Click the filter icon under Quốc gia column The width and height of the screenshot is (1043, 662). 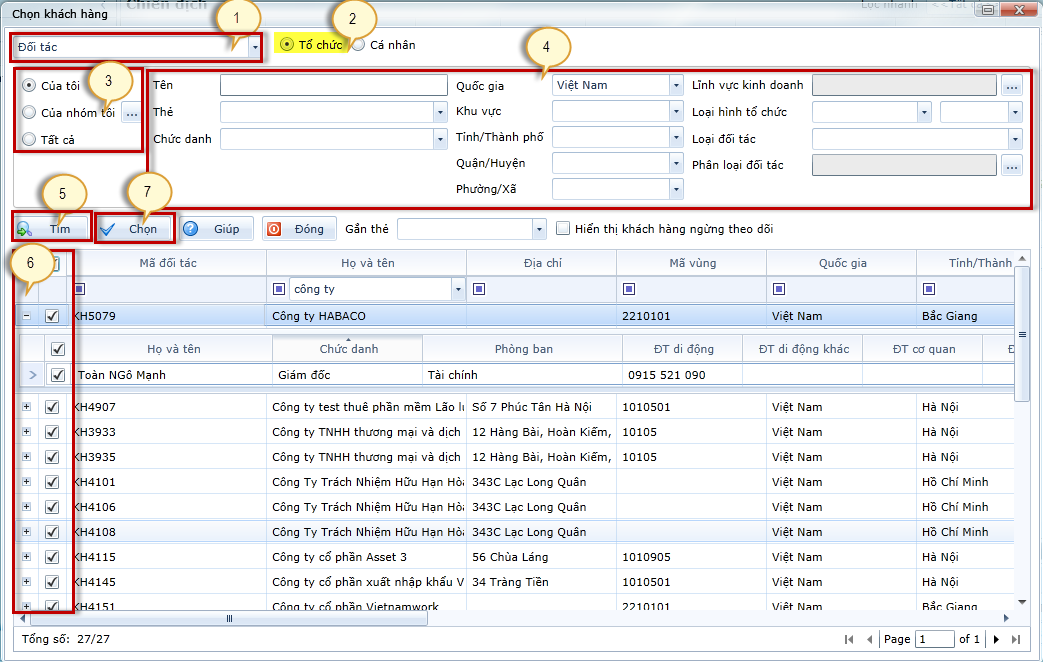click(777, 290)
